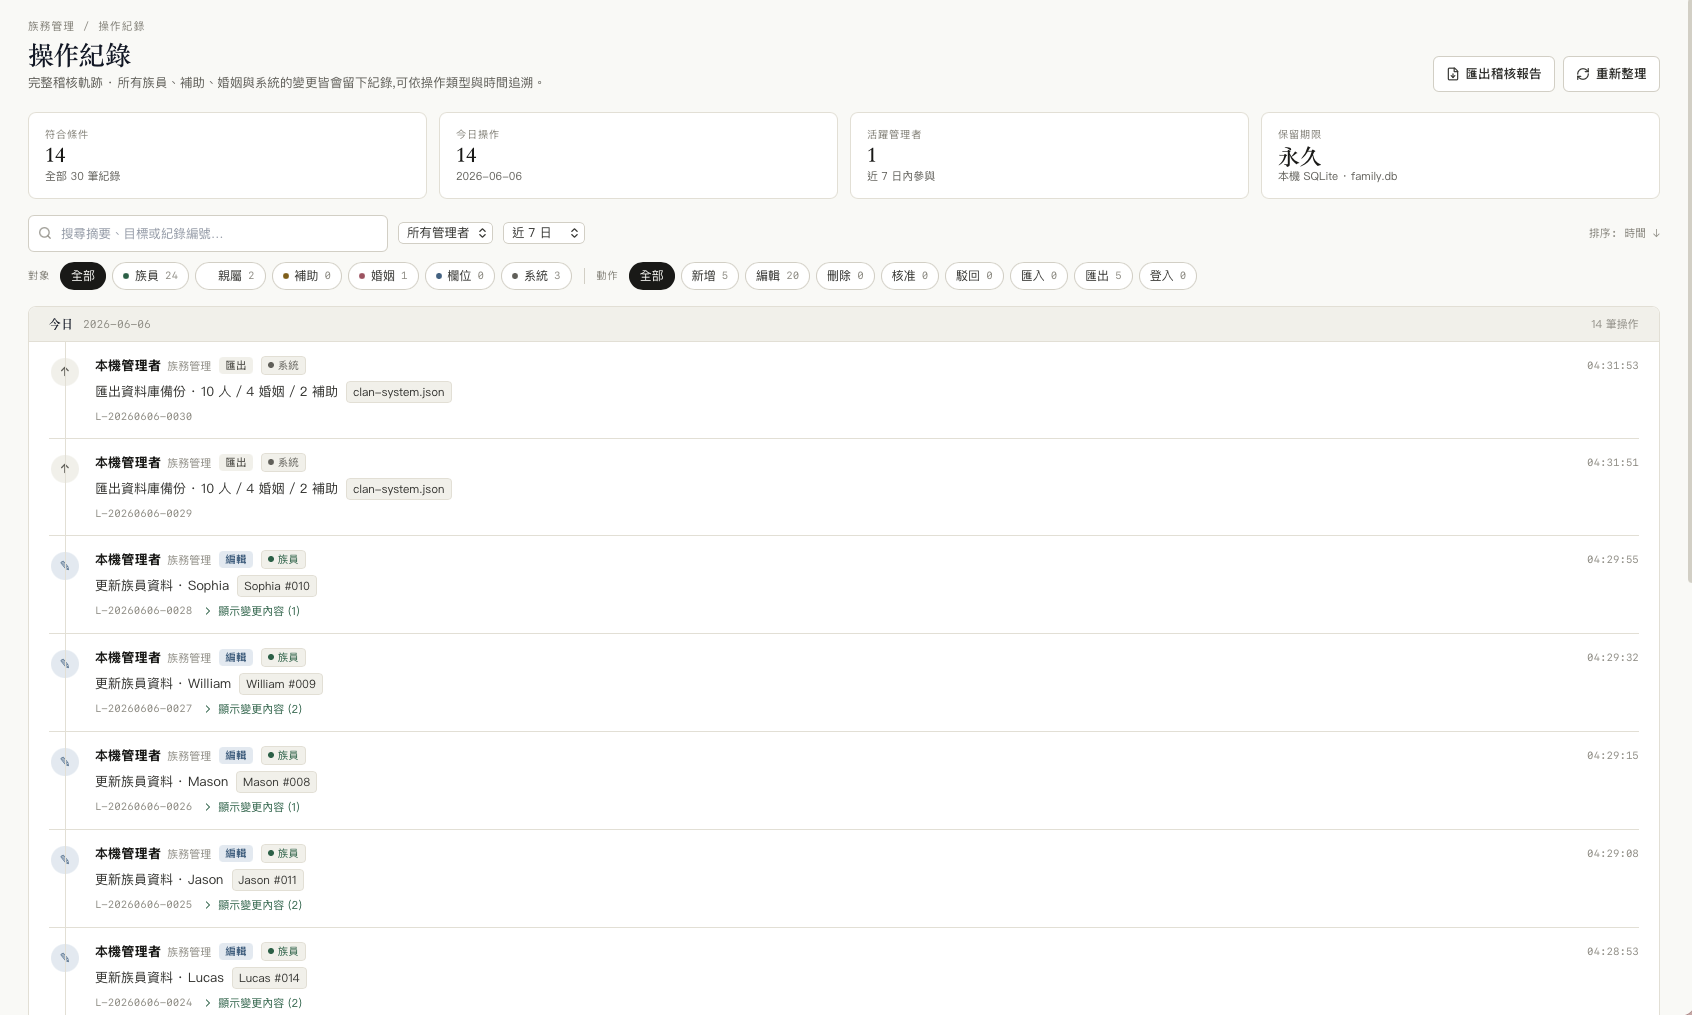Filter actions by 登入
Viewport: 1692px width, 1015px height.
[1168, 276]
